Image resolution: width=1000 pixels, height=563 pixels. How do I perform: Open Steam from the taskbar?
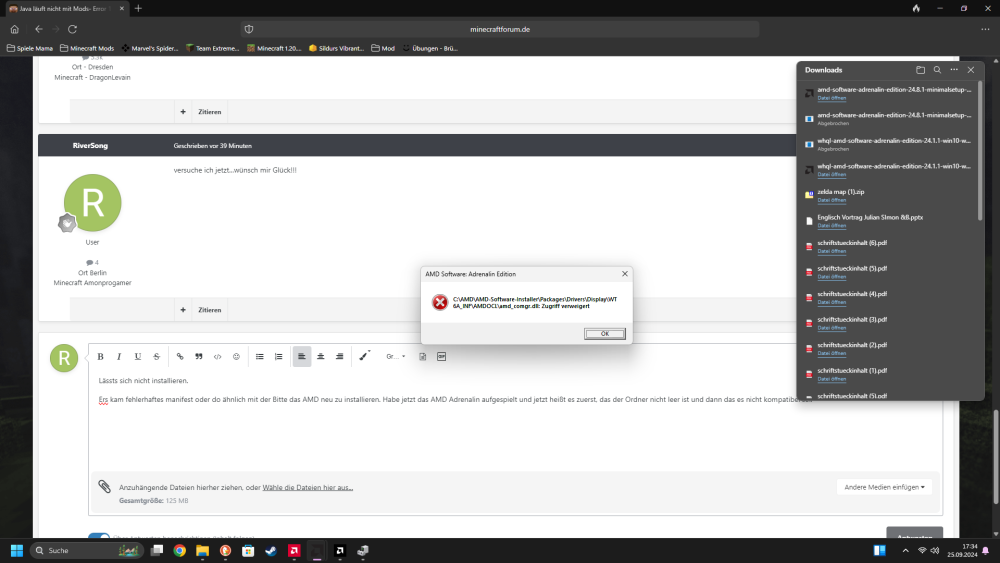(271, 550)
